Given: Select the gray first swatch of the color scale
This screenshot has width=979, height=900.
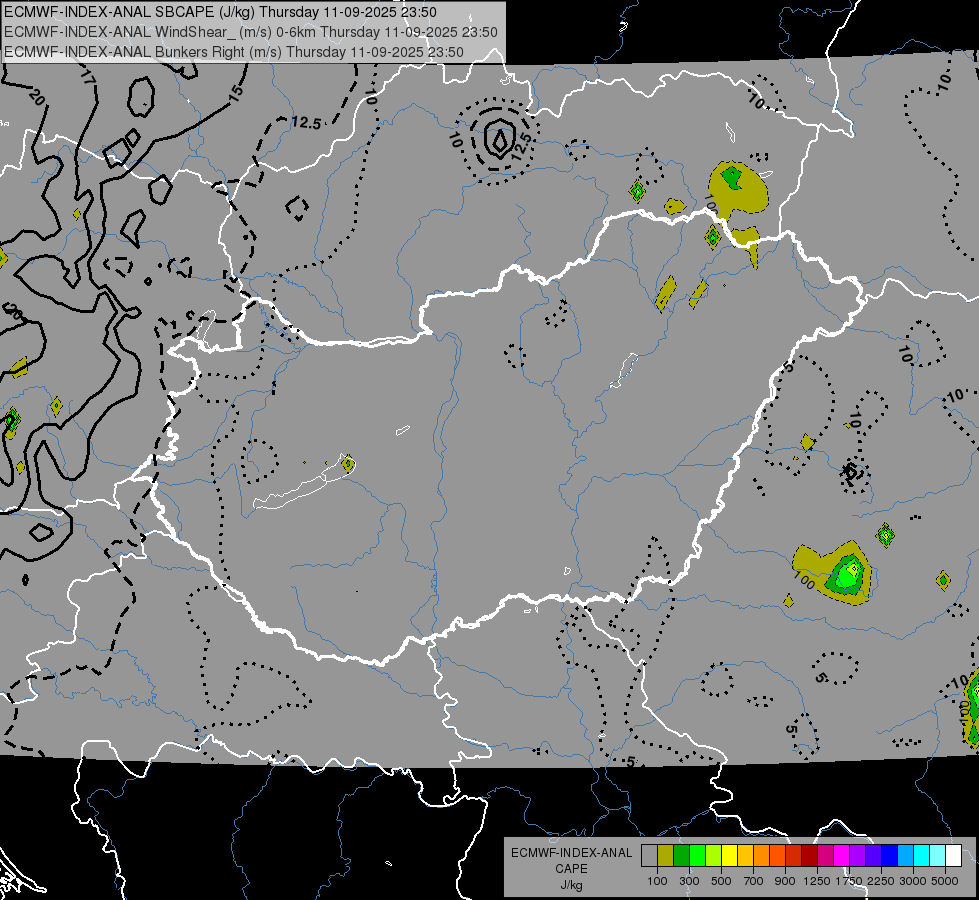Looking at the screenshot, I should (649, 855).
